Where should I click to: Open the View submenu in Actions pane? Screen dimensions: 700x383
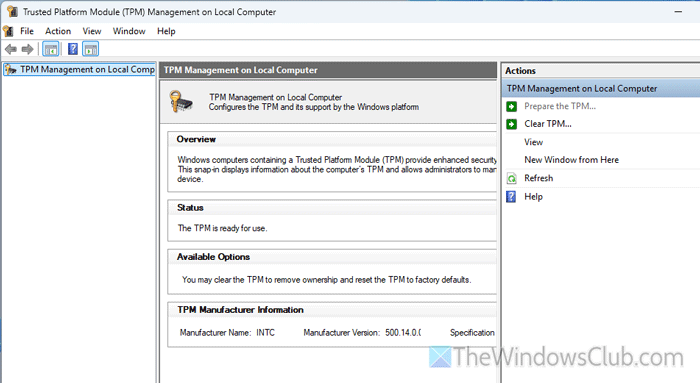[x=533, y=142]
